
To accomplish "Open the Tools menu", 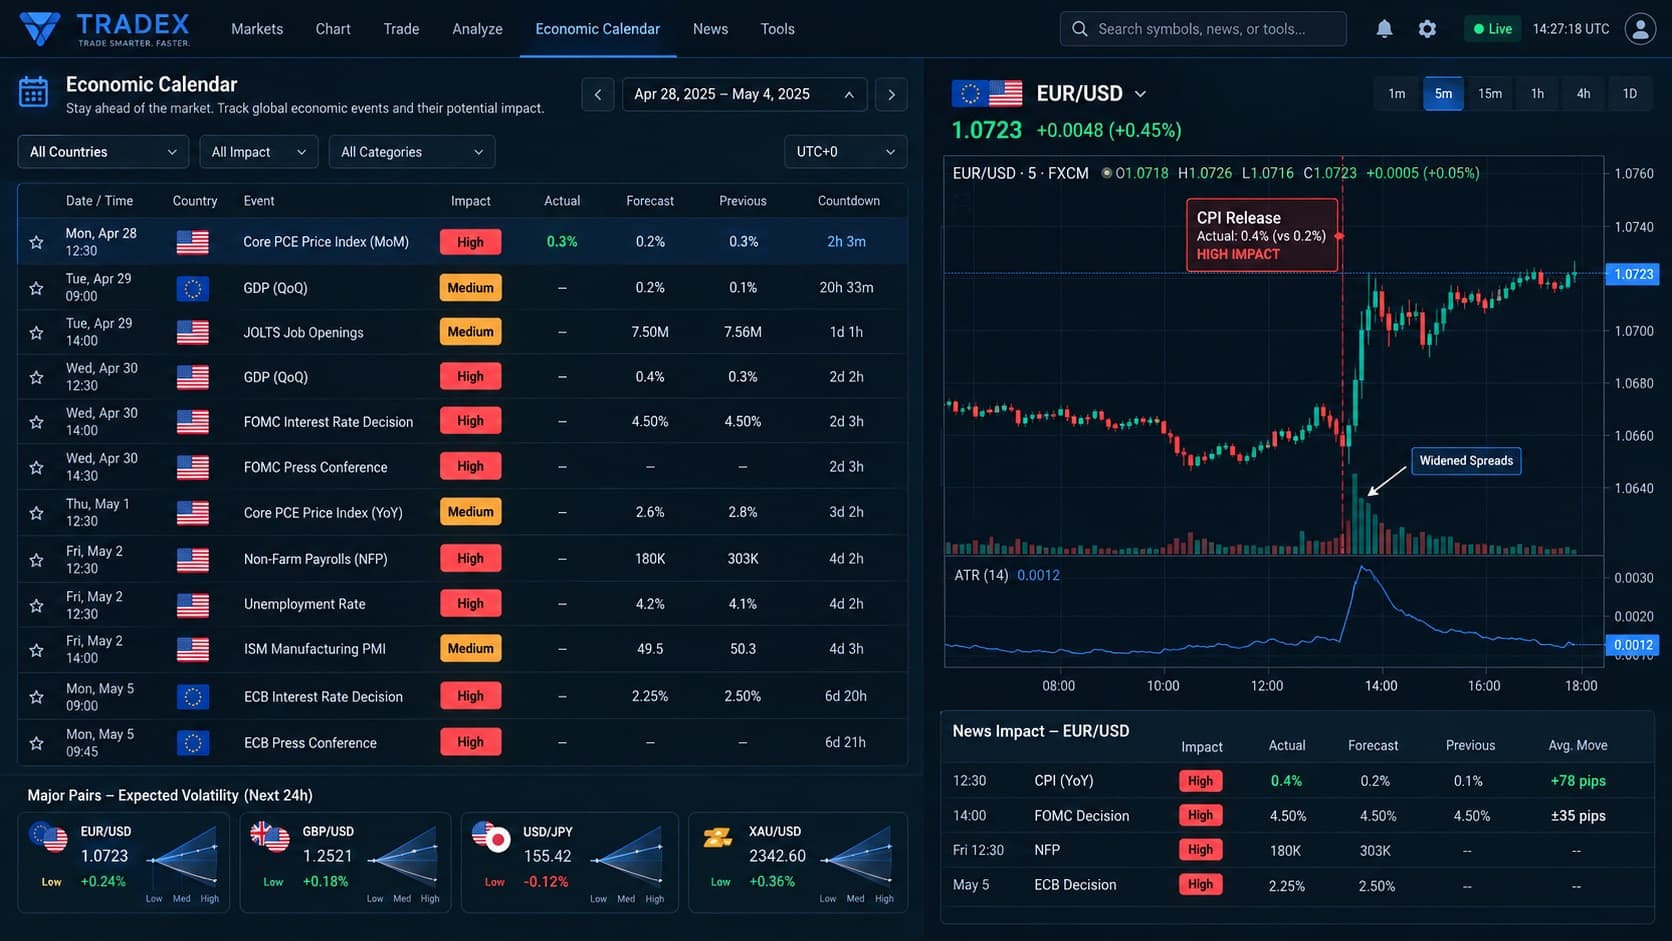I will (777, 29).
